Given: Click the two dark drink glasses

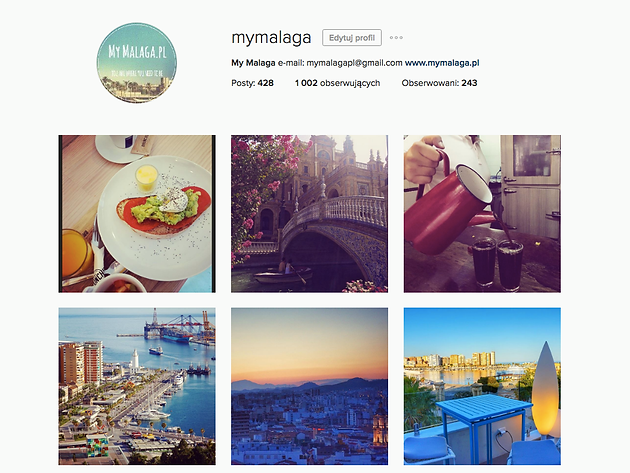Looking at the screenshot, I should tap(497, 263).
